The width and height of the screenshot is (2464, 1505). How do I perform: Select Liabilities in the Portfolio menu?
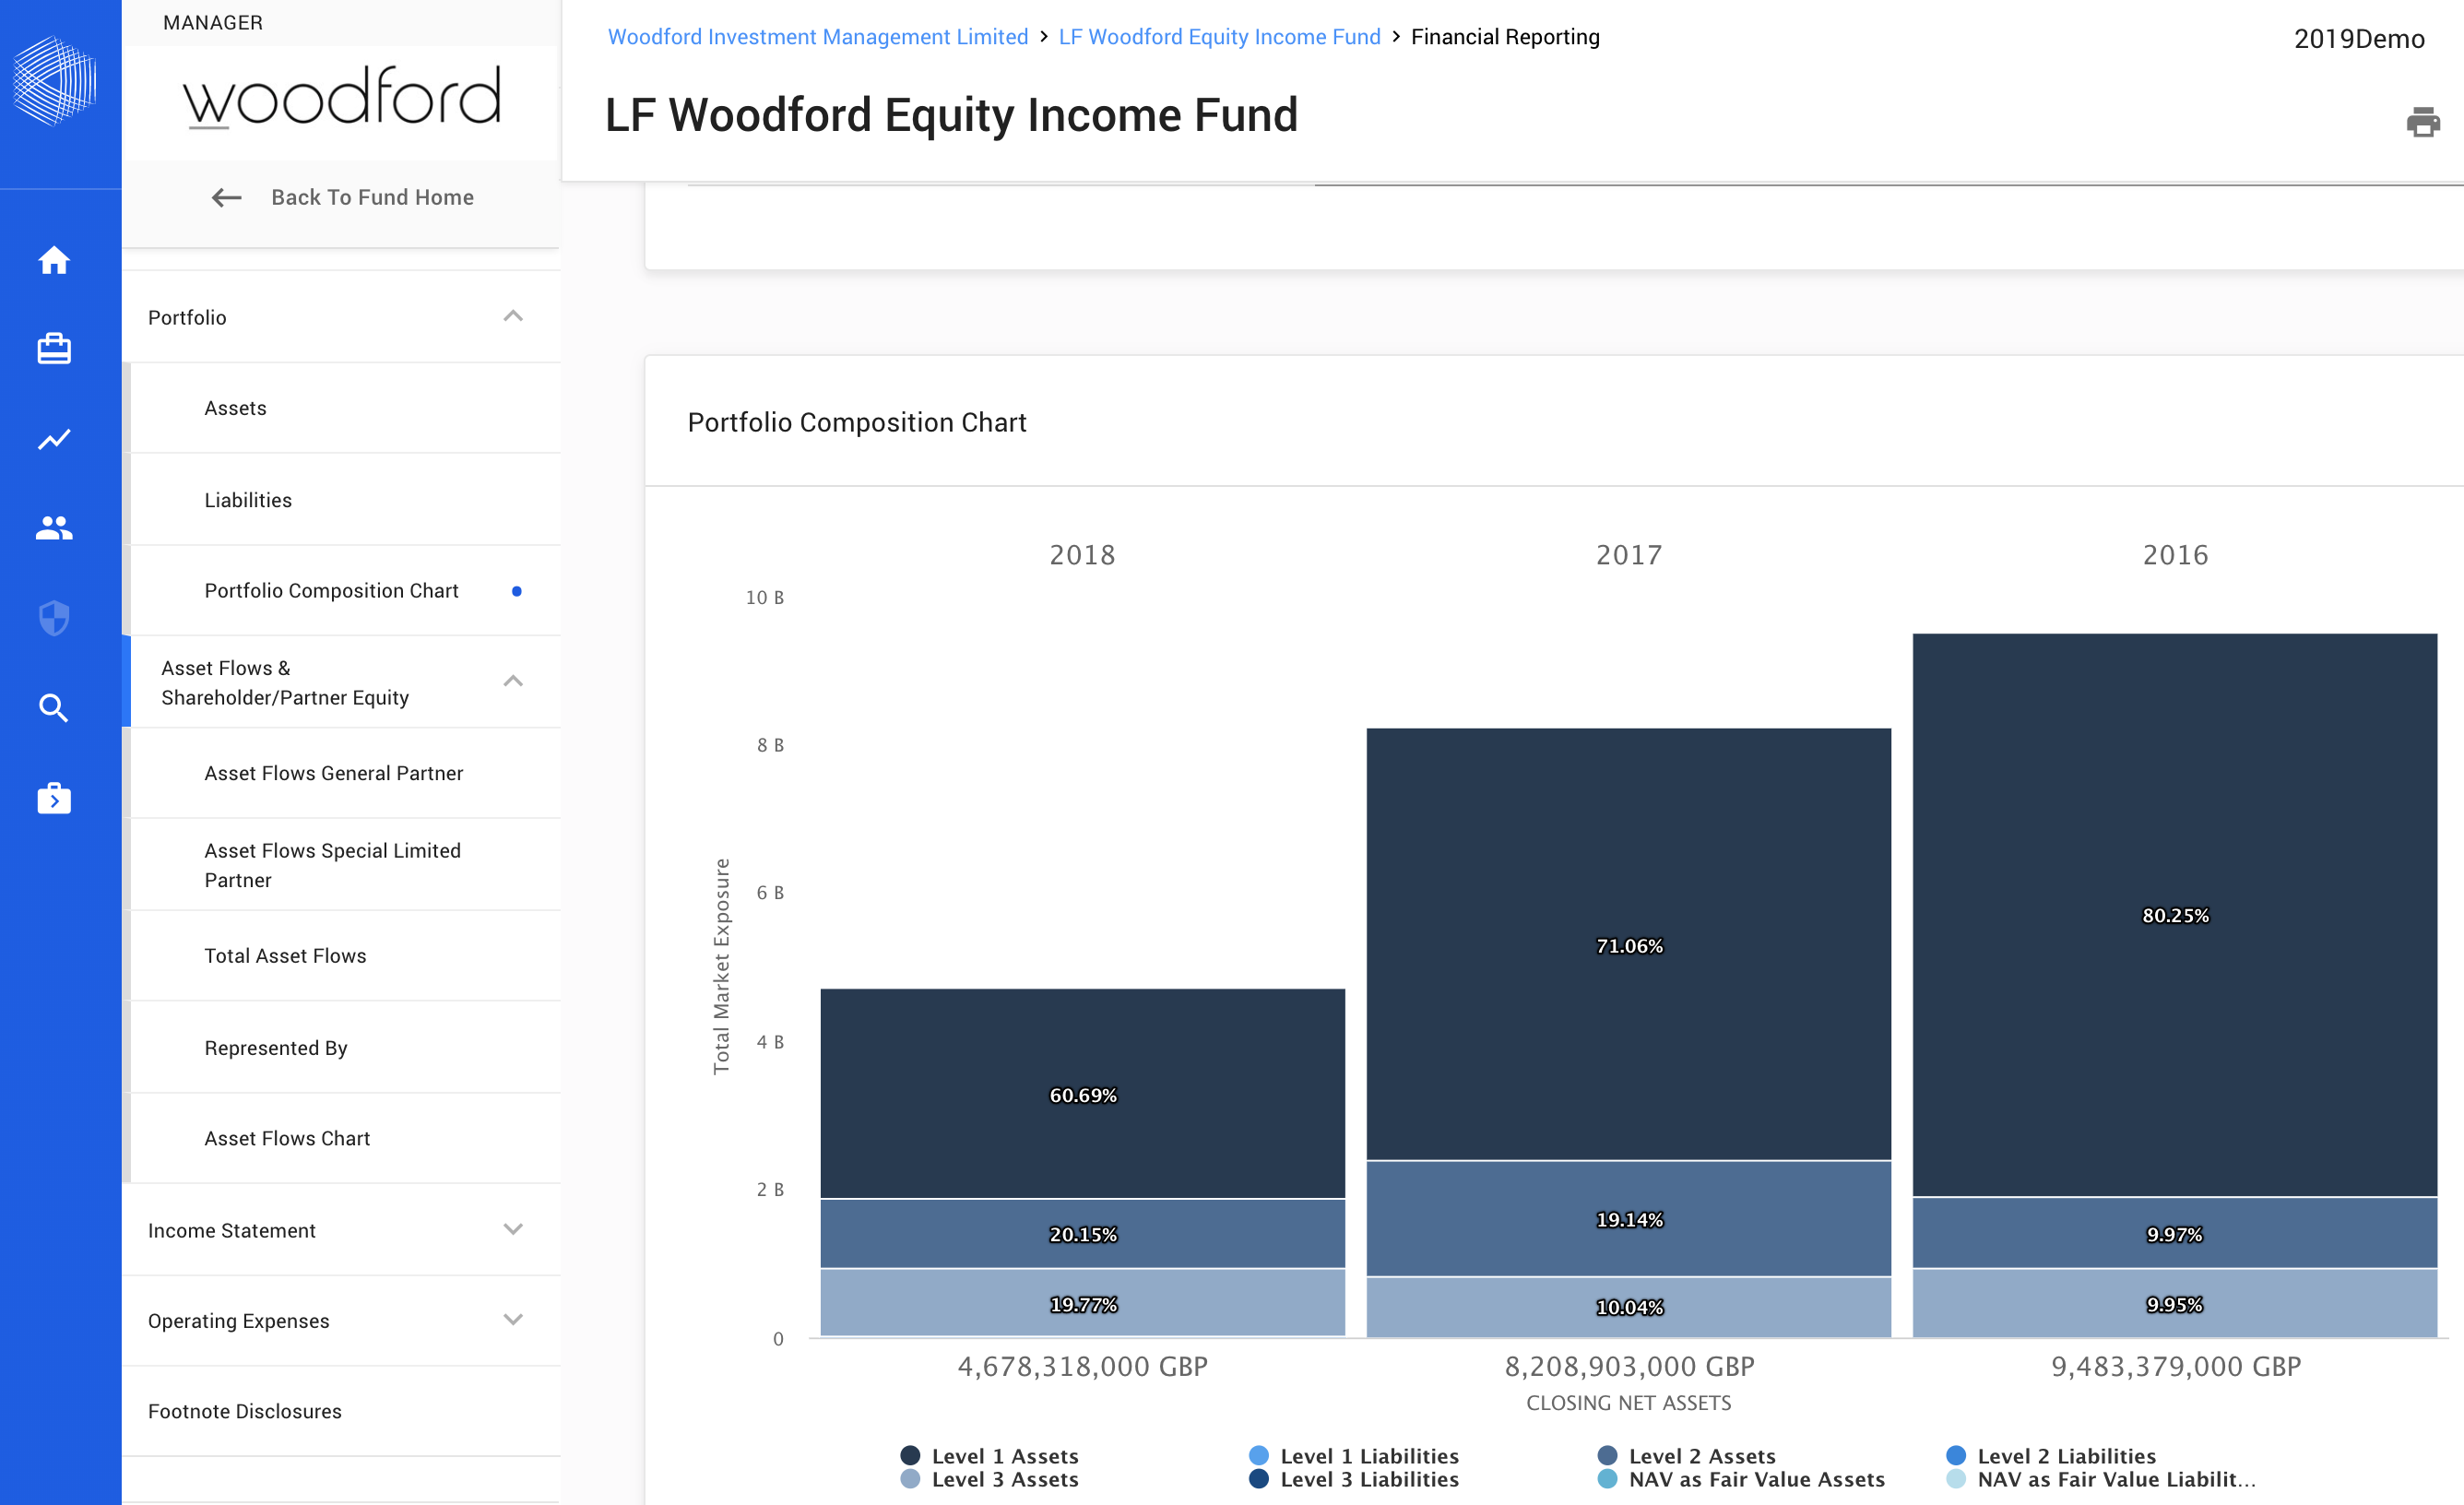click(345, 500)
